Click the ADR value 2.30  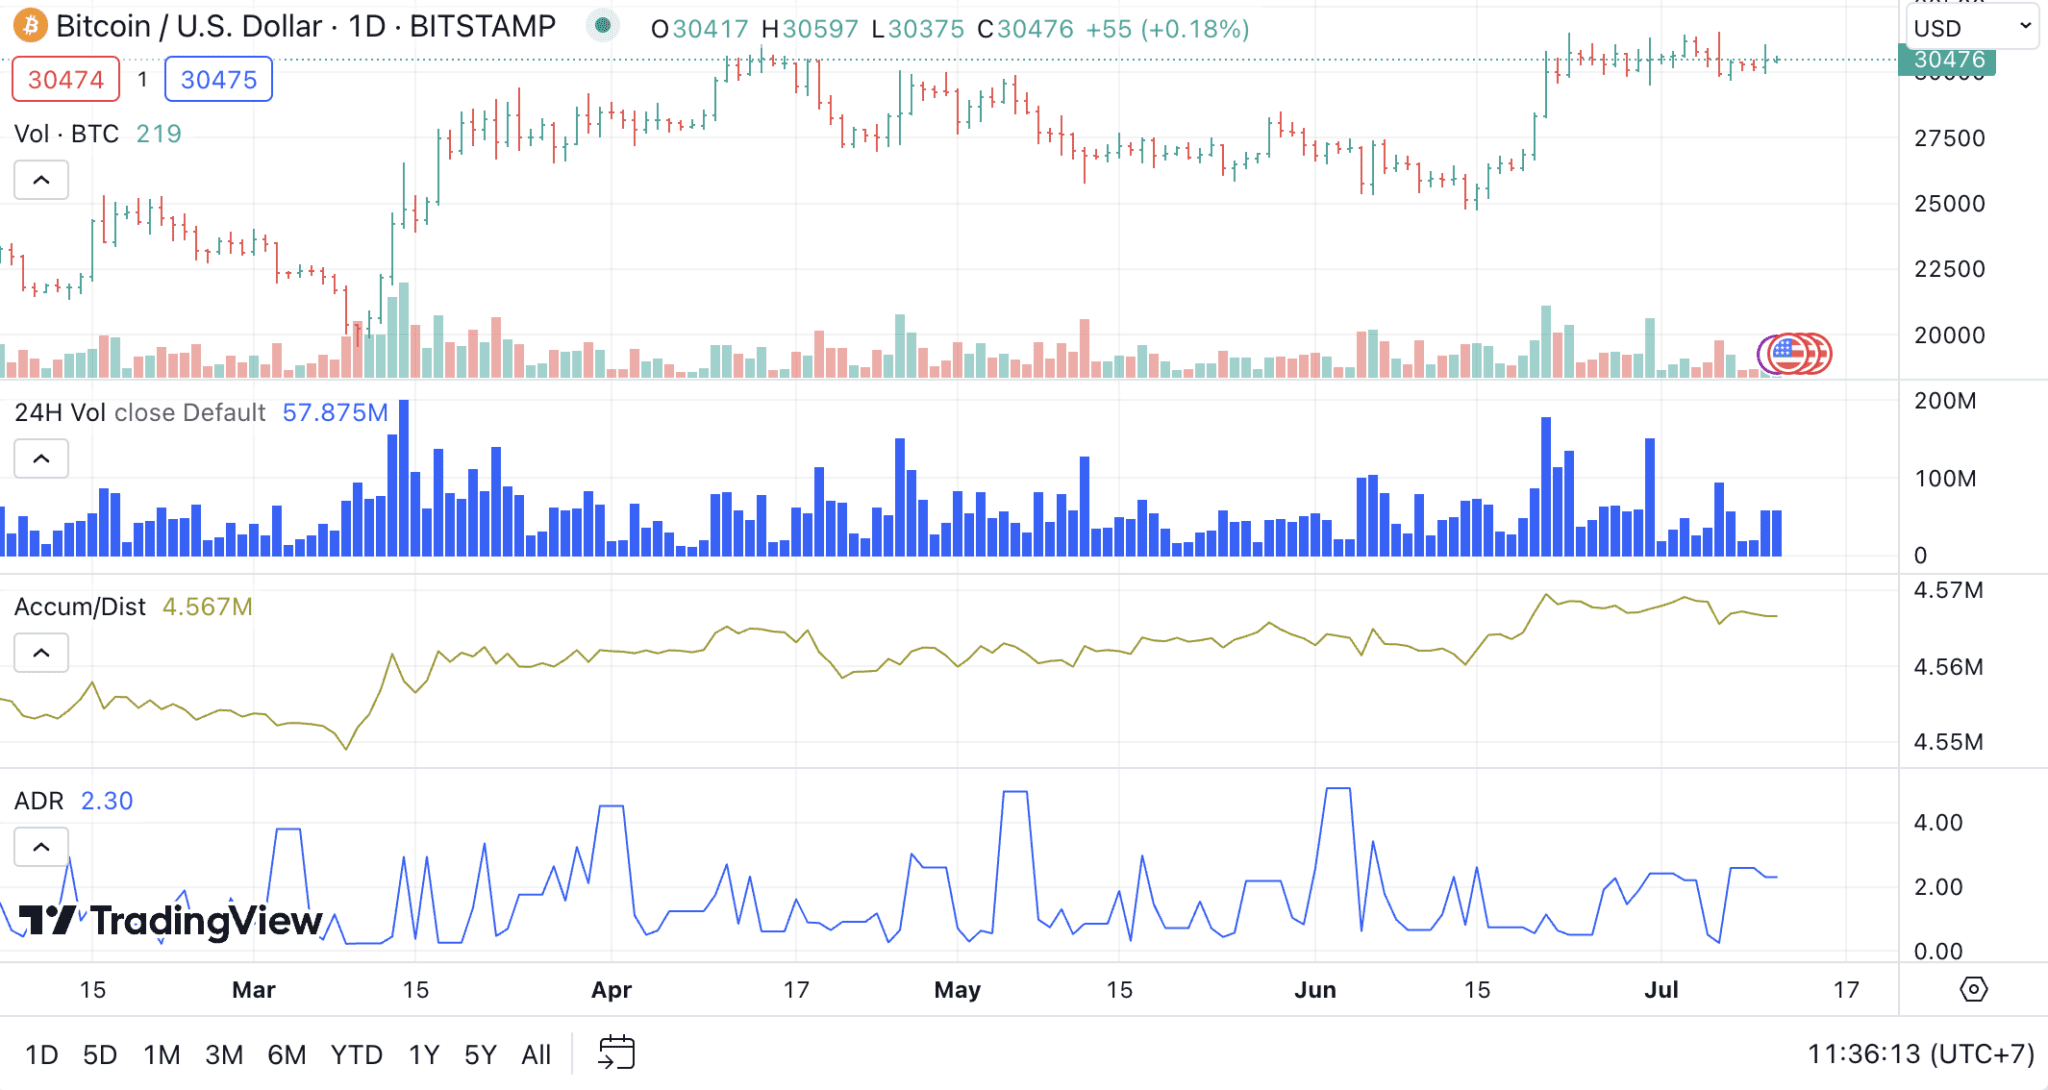107,801
